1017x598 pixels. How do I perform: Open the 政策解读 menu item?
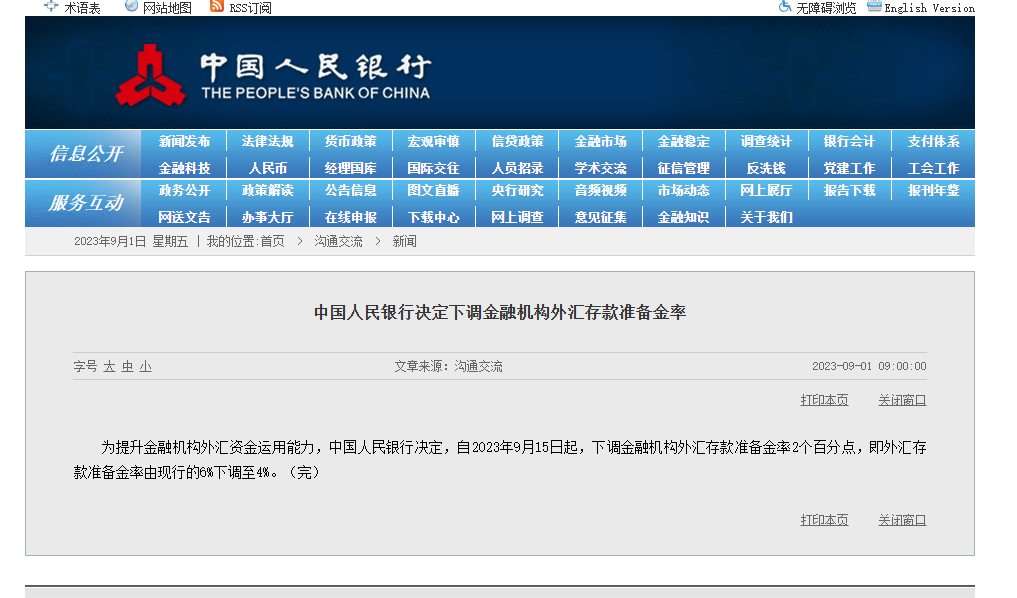click(x=268, y=191)
